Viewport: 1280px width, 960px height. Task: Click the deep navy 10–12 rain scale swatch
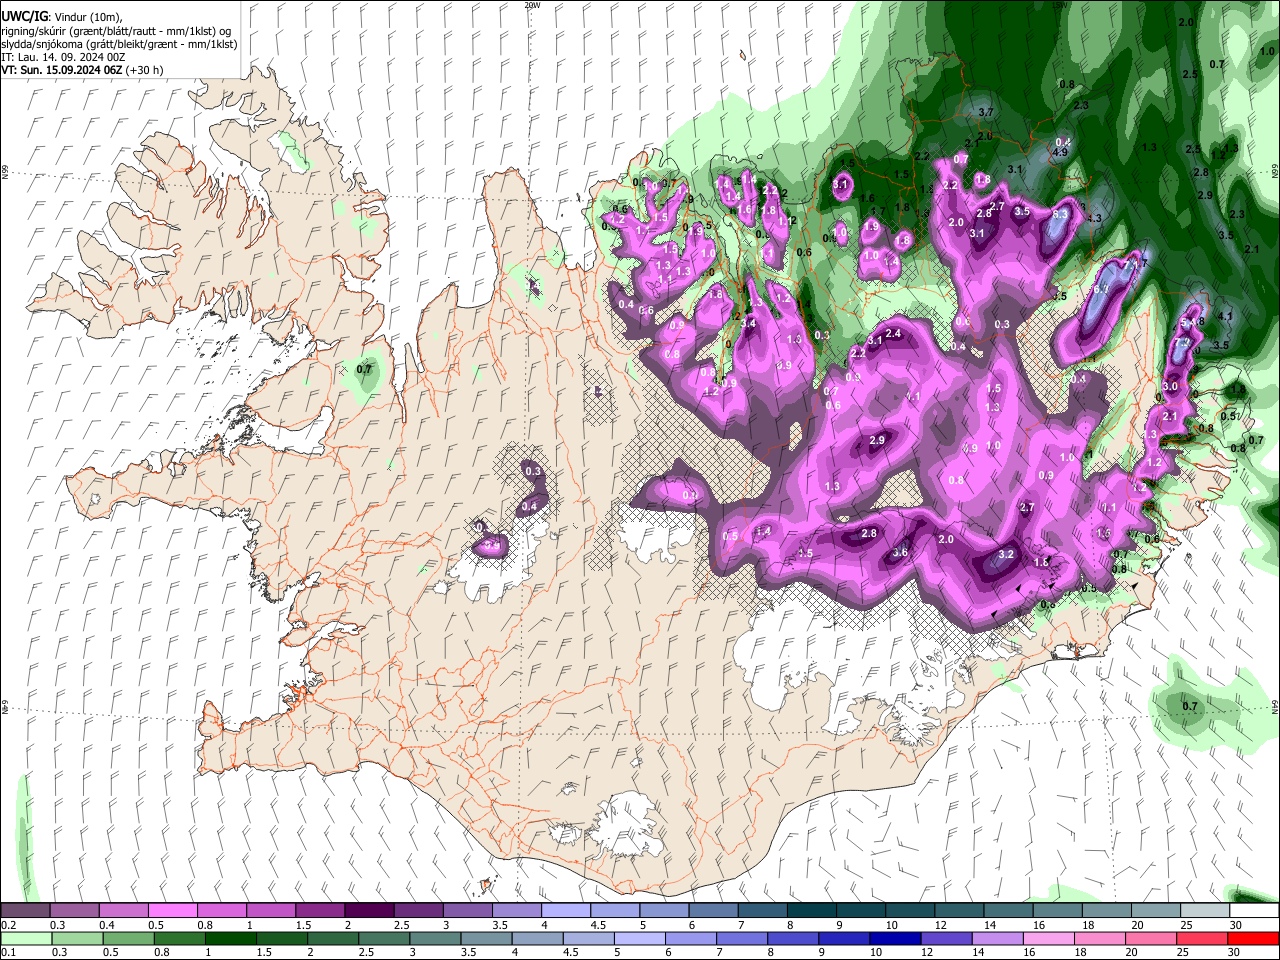(x=894, y=939)
